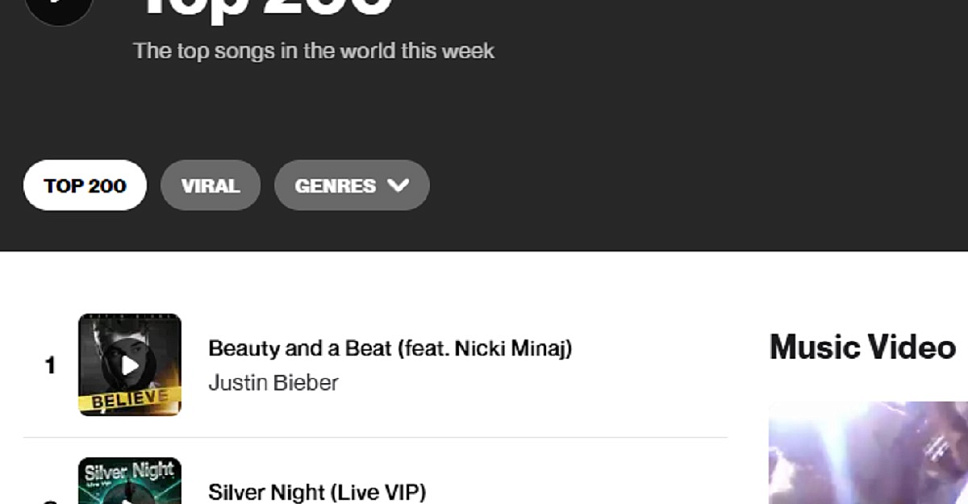Switch to the VIRAL tab
The height and width of the screenshot is (504, 968).
coord(210,185)
